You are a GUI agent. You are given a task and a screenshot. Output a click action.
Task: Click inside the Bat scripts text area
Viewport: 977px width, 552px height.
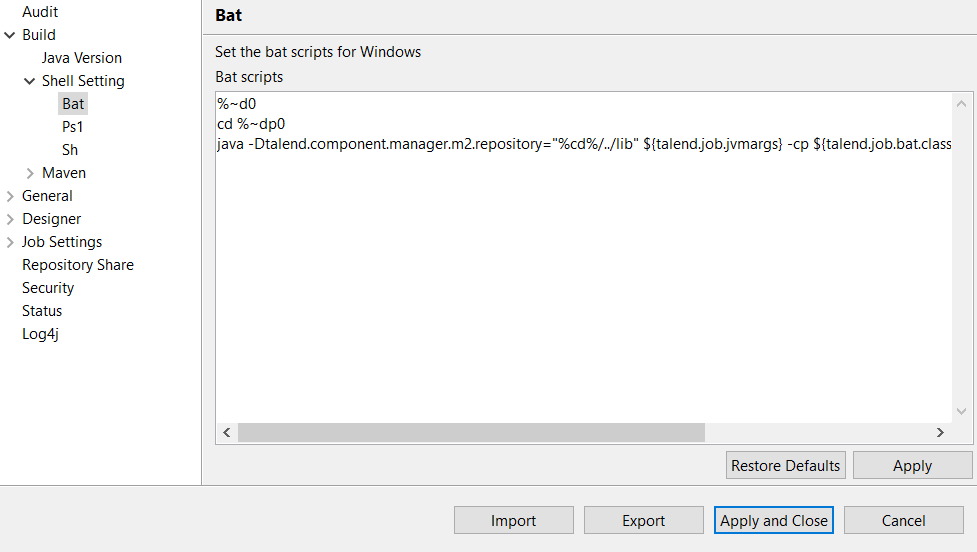point(580,280)
